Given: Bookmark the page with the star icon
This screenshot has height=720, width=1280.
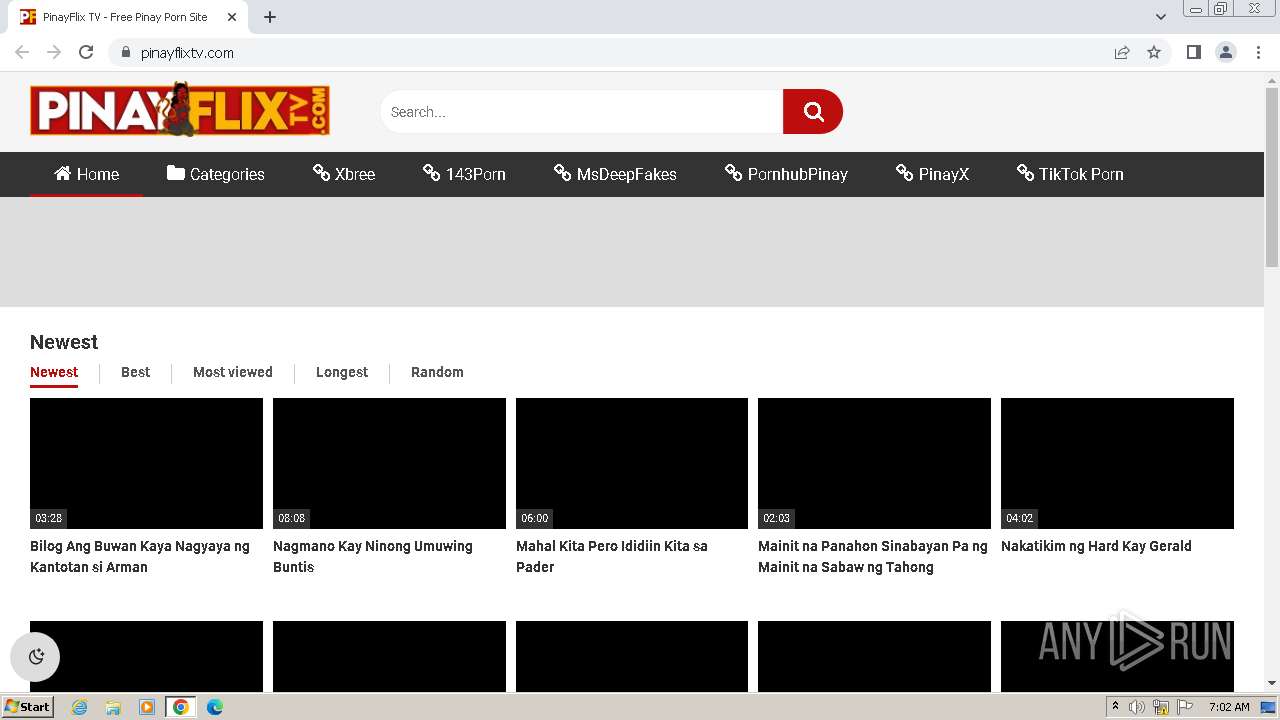Looking at the screenshot, I should (x=1154, y=53).
